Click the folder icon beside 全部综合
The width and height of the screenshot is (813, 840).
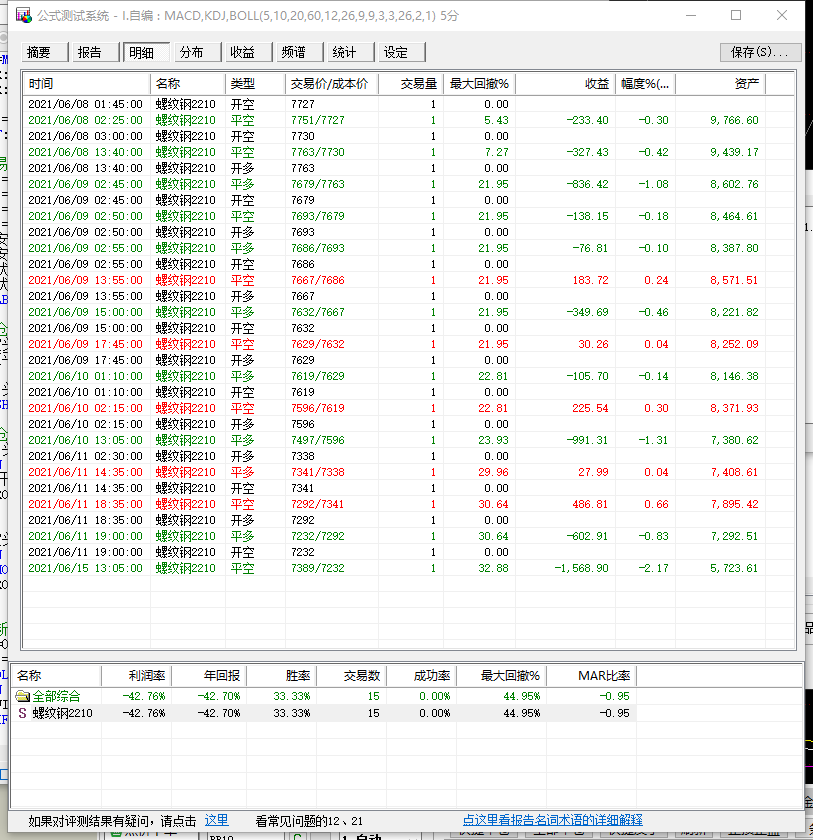[22, 696]
